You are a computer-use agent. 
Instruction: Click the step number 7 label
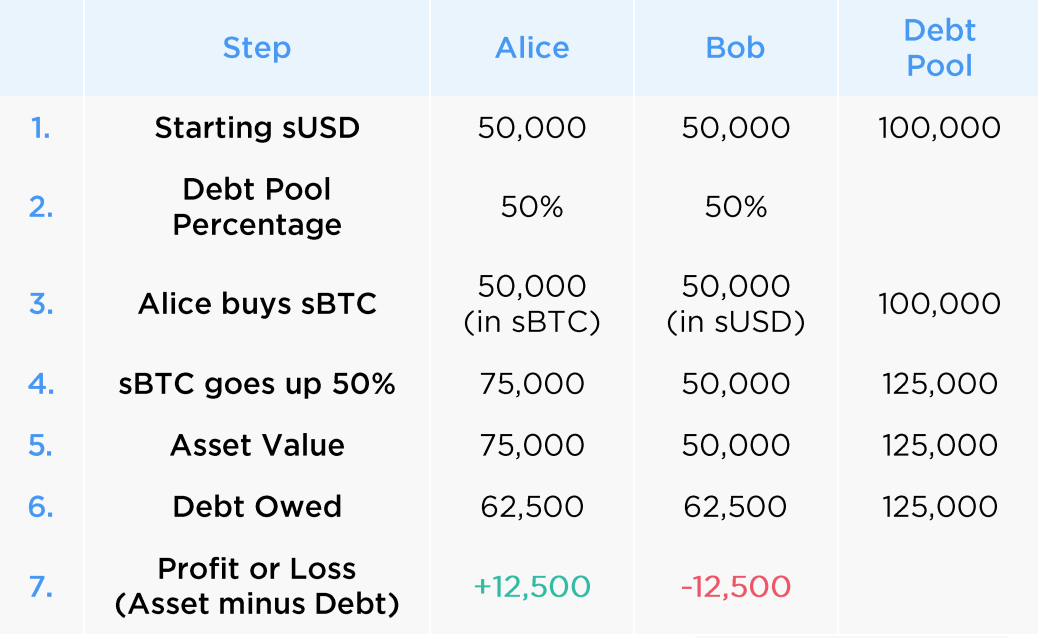click(x=41, y=587)
